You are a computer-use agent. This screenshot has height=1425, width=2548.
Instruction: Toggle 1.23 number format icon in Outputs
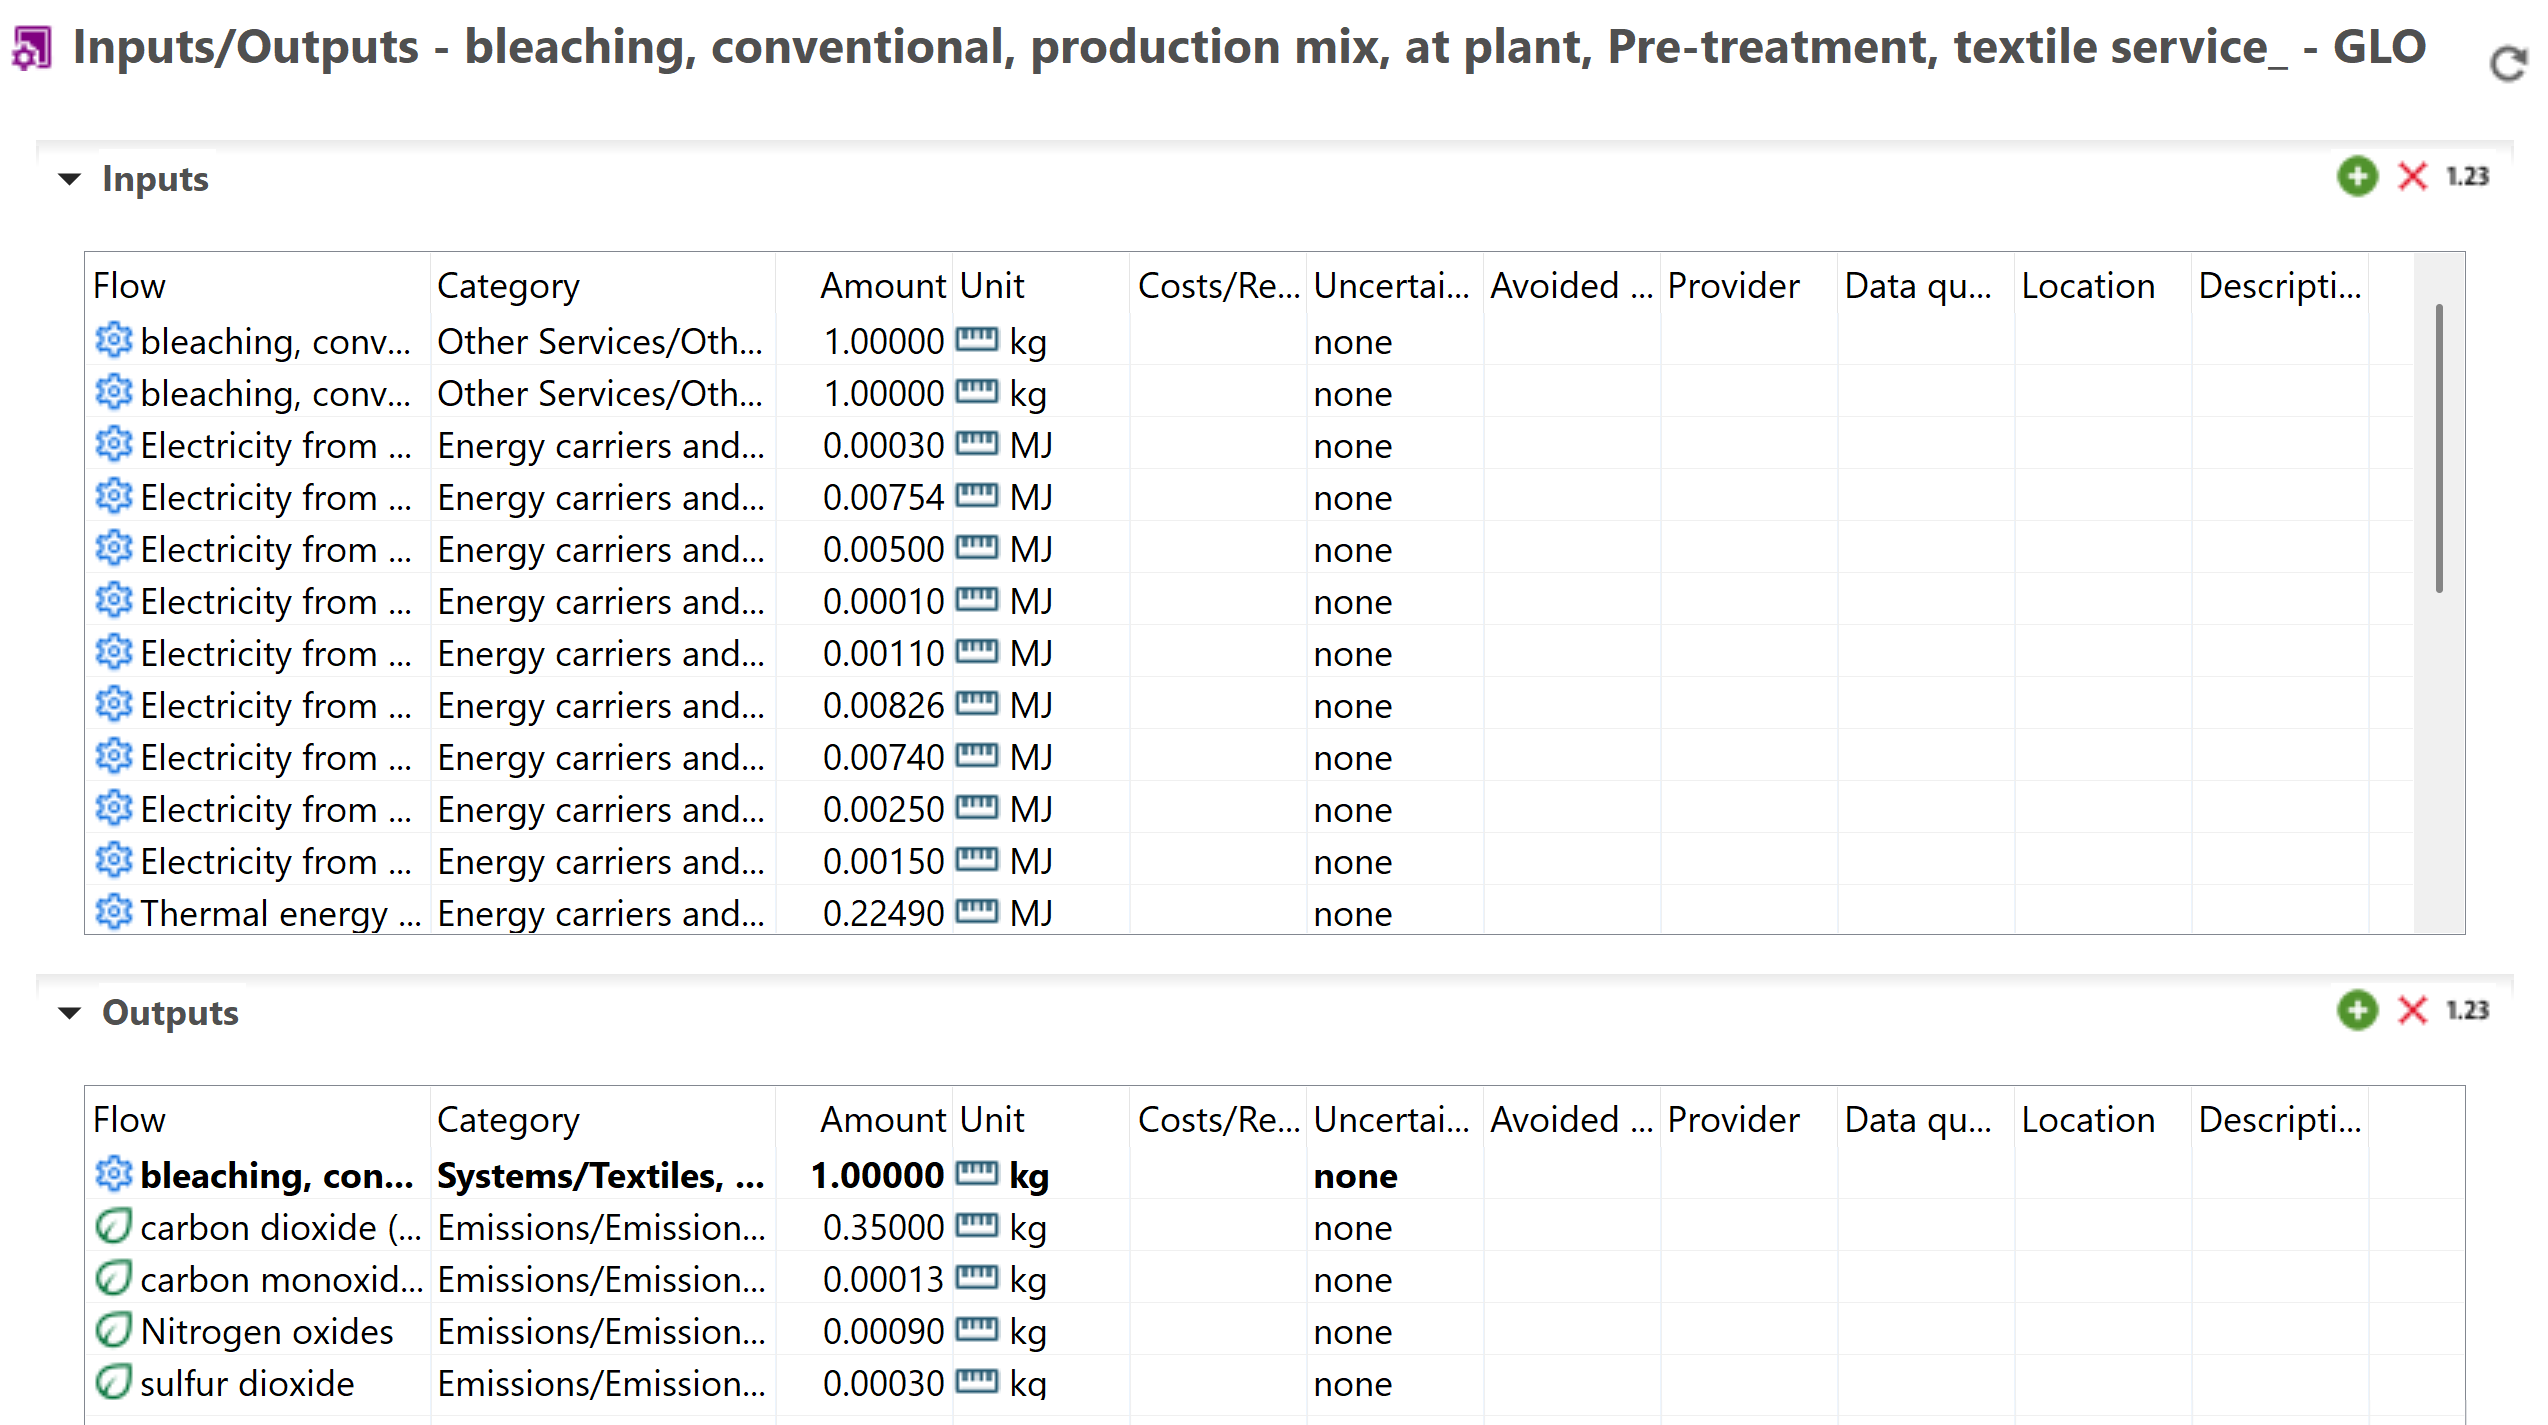click(2466, 1010)
